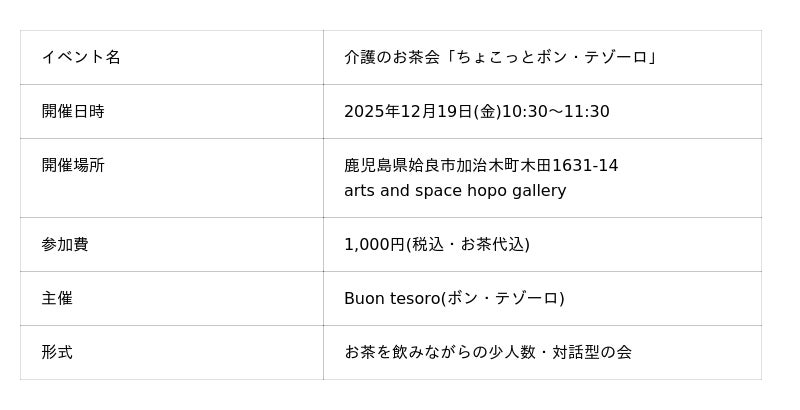Click the 主催 label cell

(57, 298)
